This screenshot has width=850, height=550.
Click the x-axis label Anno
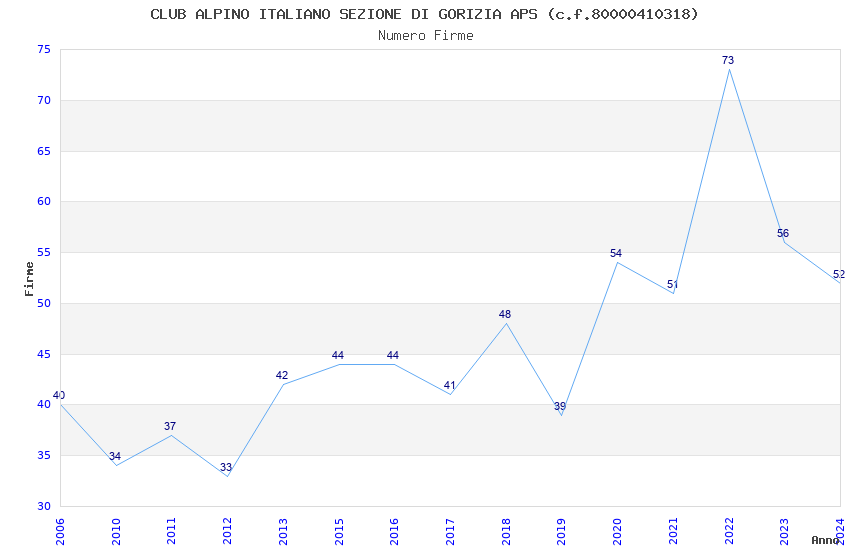(825, 540)
